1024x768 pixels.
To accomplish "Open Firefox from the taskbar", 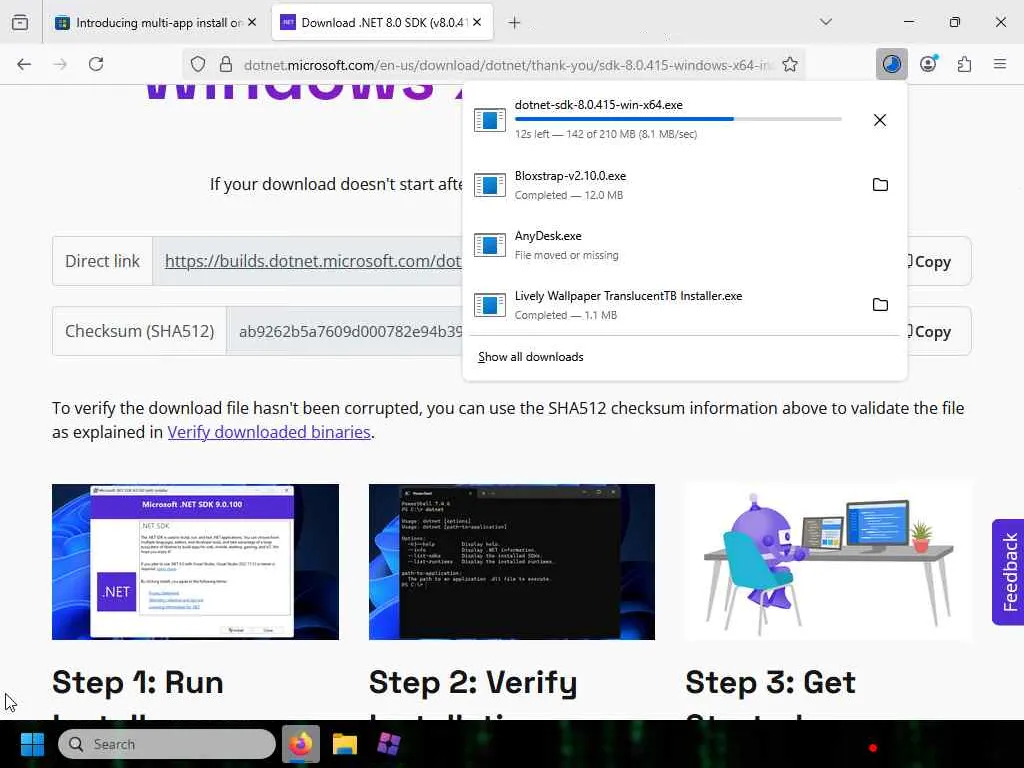I will coord(300,744).
